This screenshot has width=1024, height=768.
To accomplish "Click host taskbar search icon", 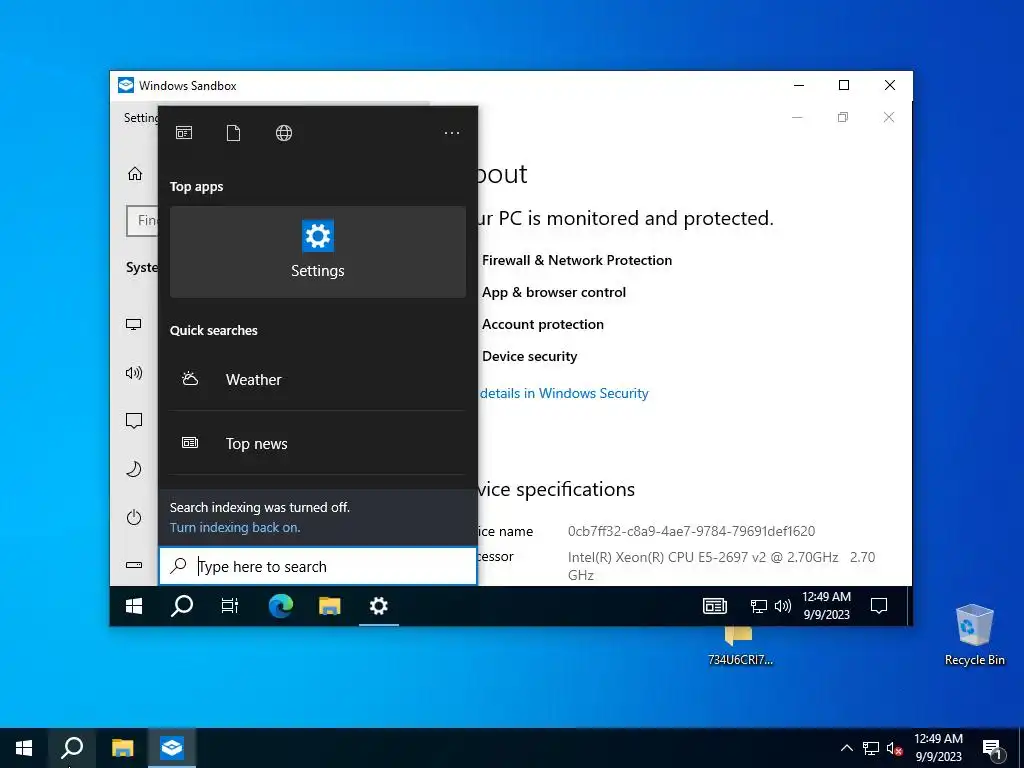I will [72, 748].
